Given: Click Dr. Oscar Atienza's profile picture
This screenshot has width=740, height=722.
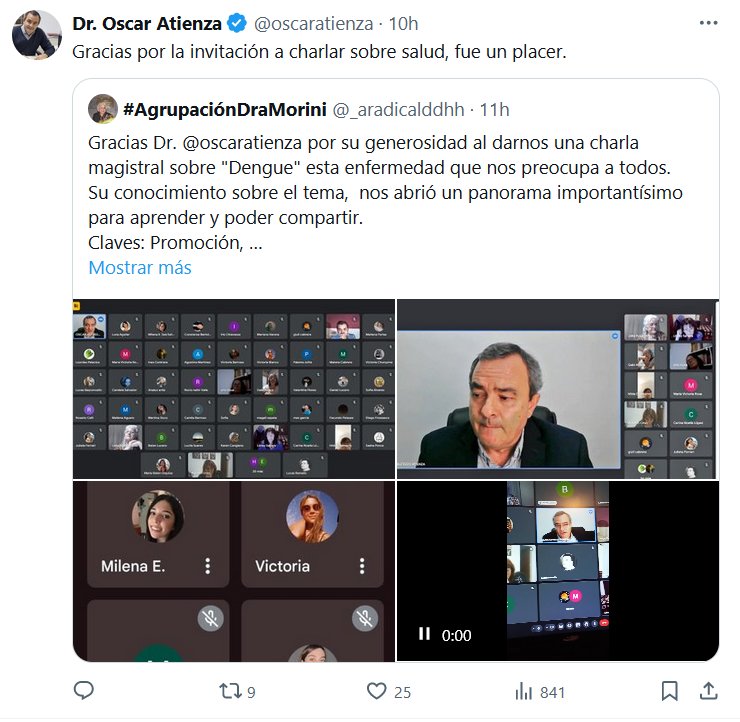Looking at the screenshot, I should (37, 35).
